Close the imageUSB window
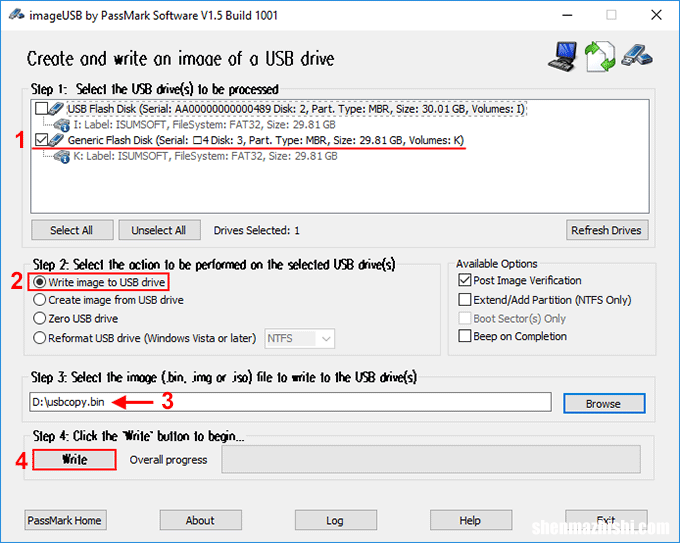Image resolution: width=680 pixels, height=543 pixels. click(656, 15)
